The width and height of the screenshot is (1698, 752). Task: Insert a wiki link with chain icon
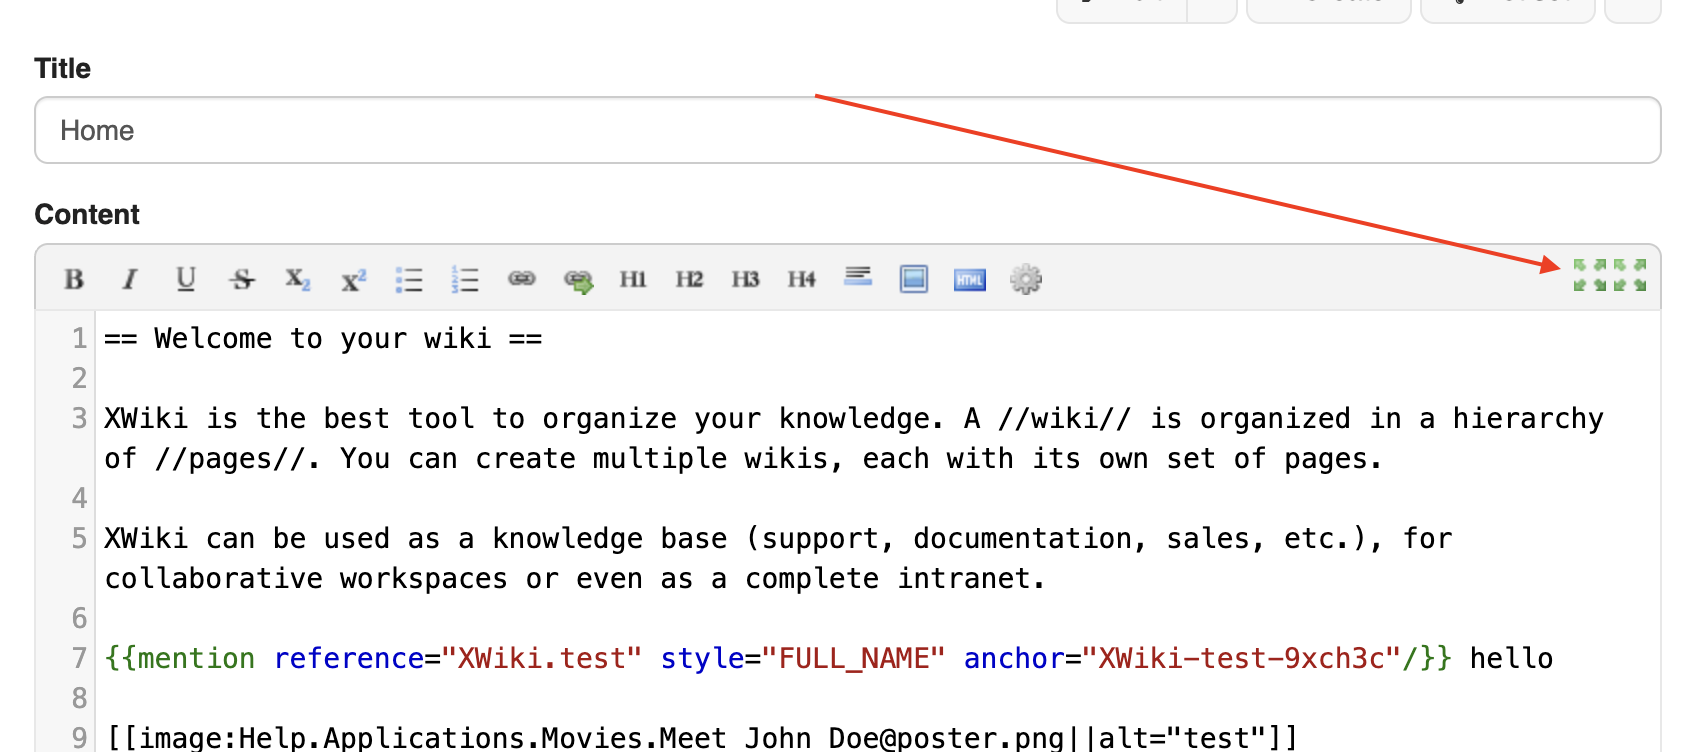522,278
